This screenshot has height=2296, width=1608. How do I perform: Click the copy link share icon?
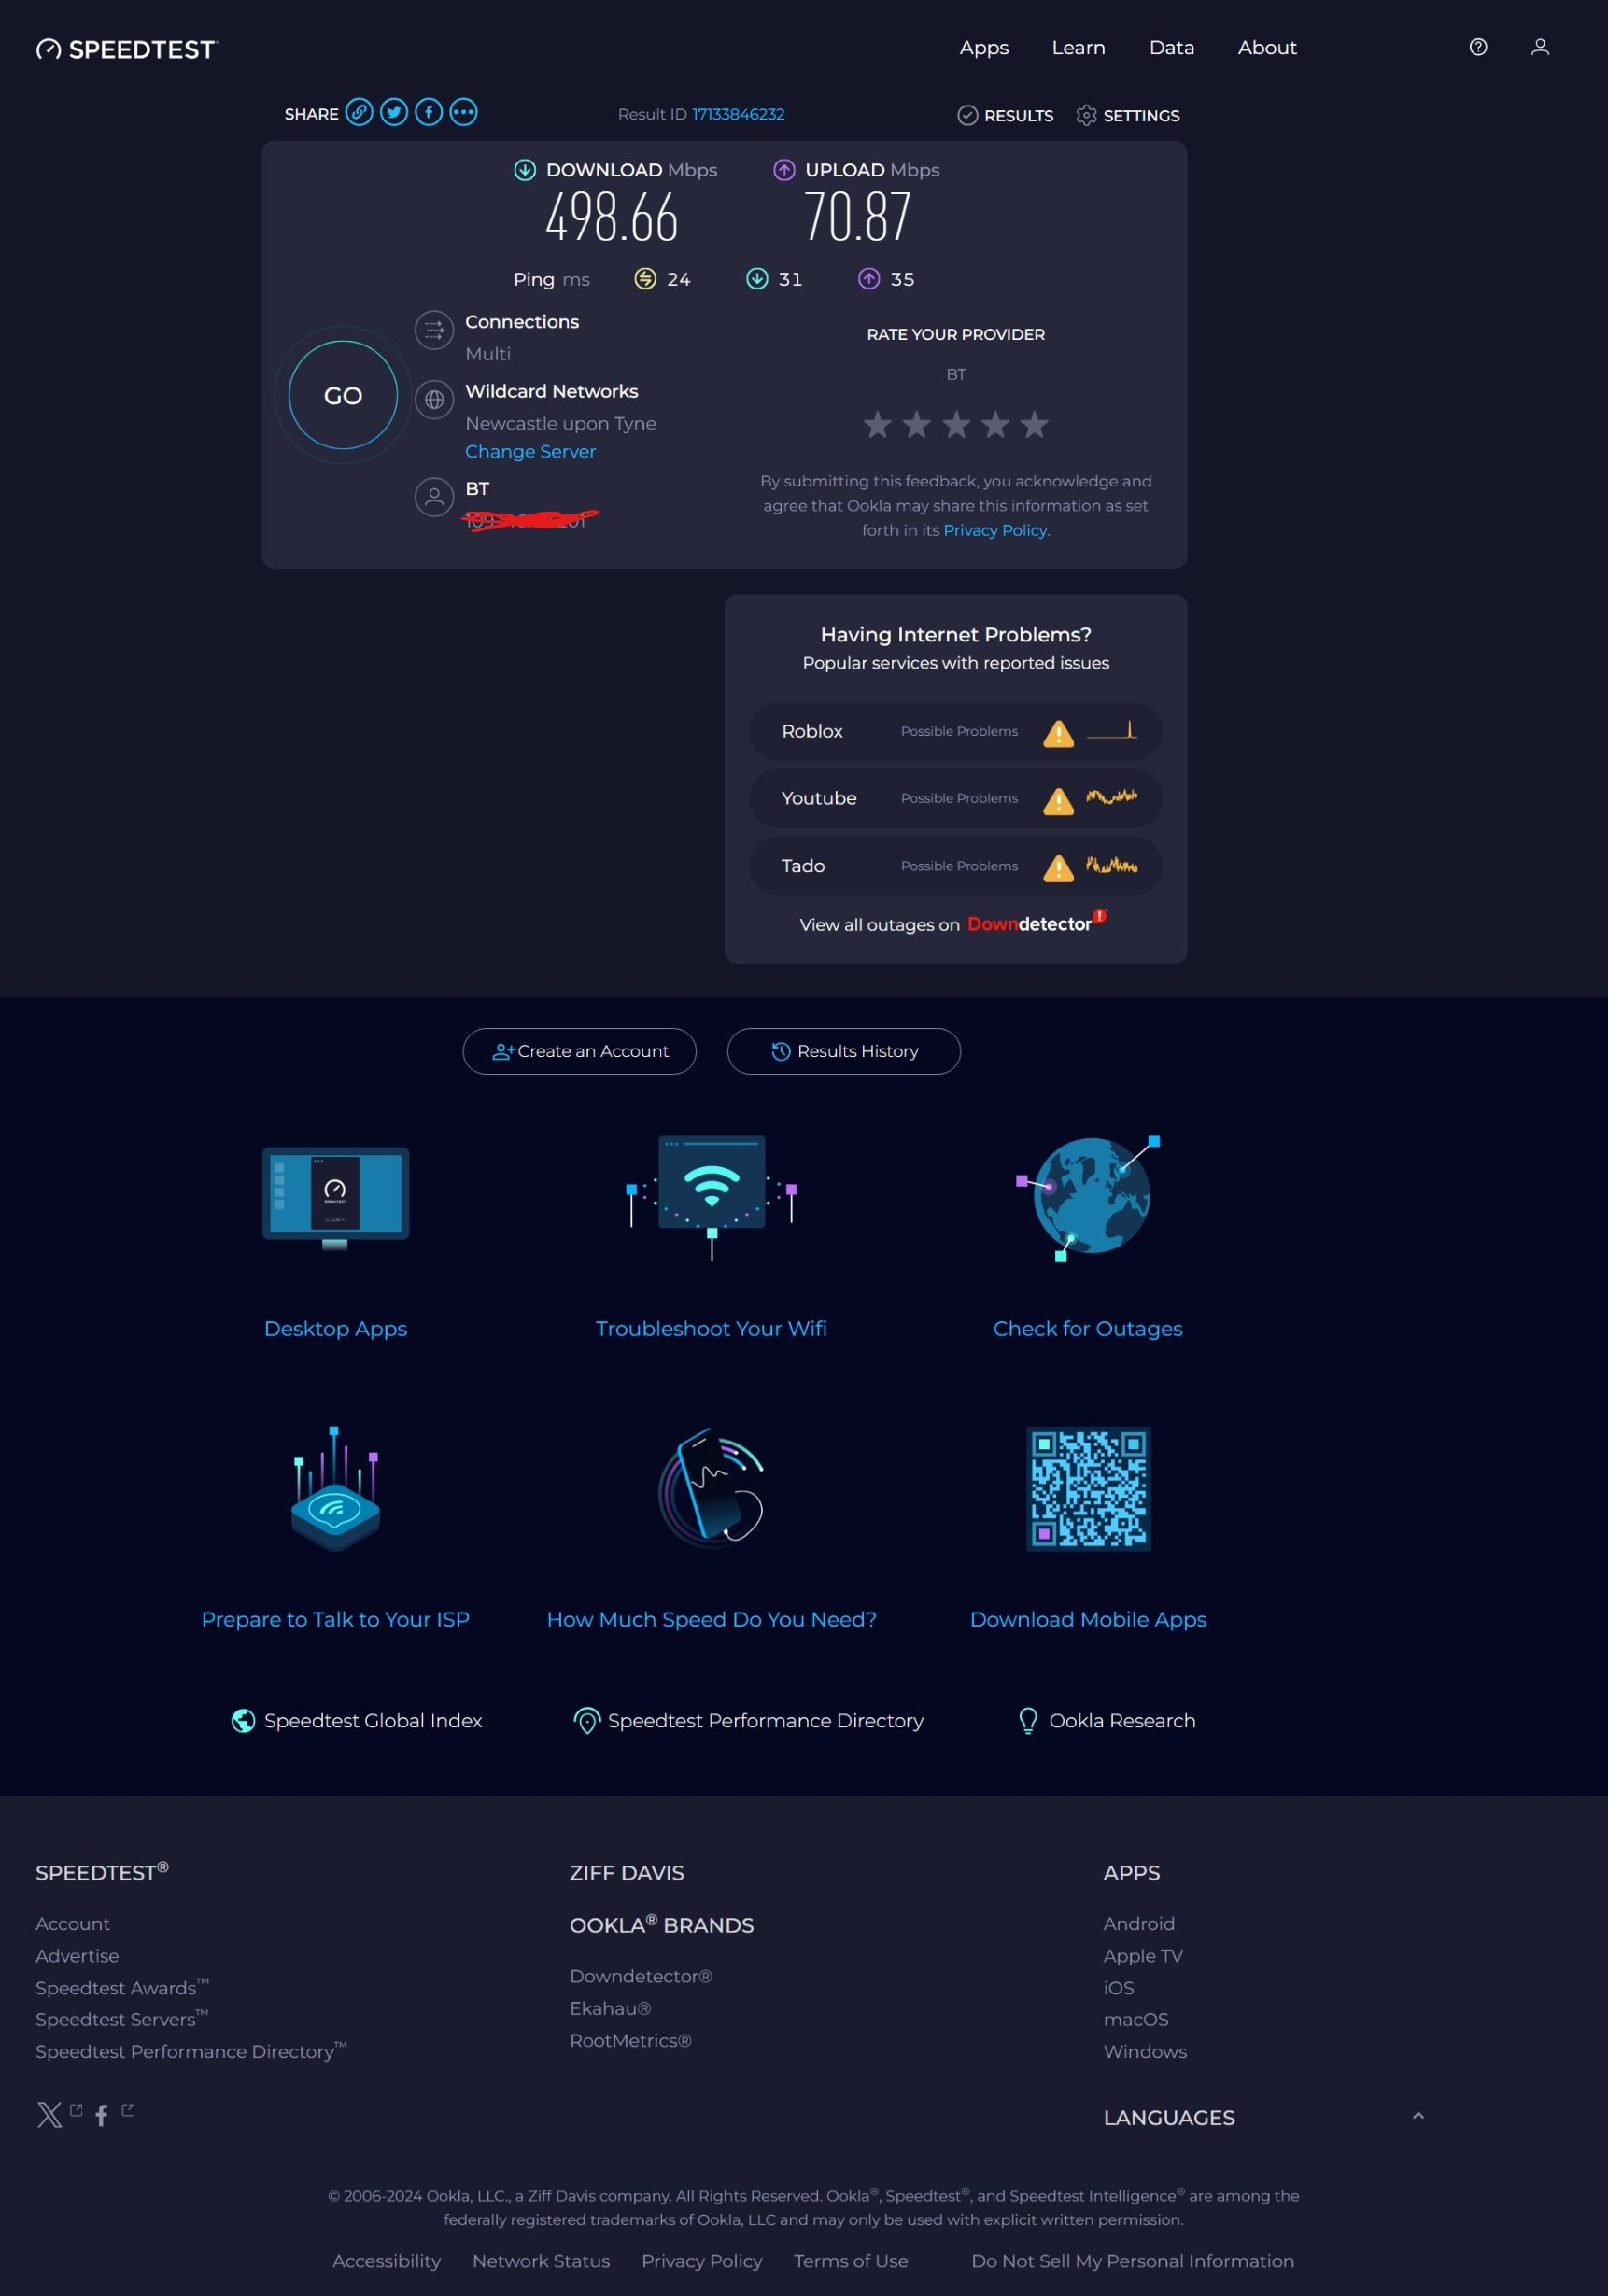point(359,112)
